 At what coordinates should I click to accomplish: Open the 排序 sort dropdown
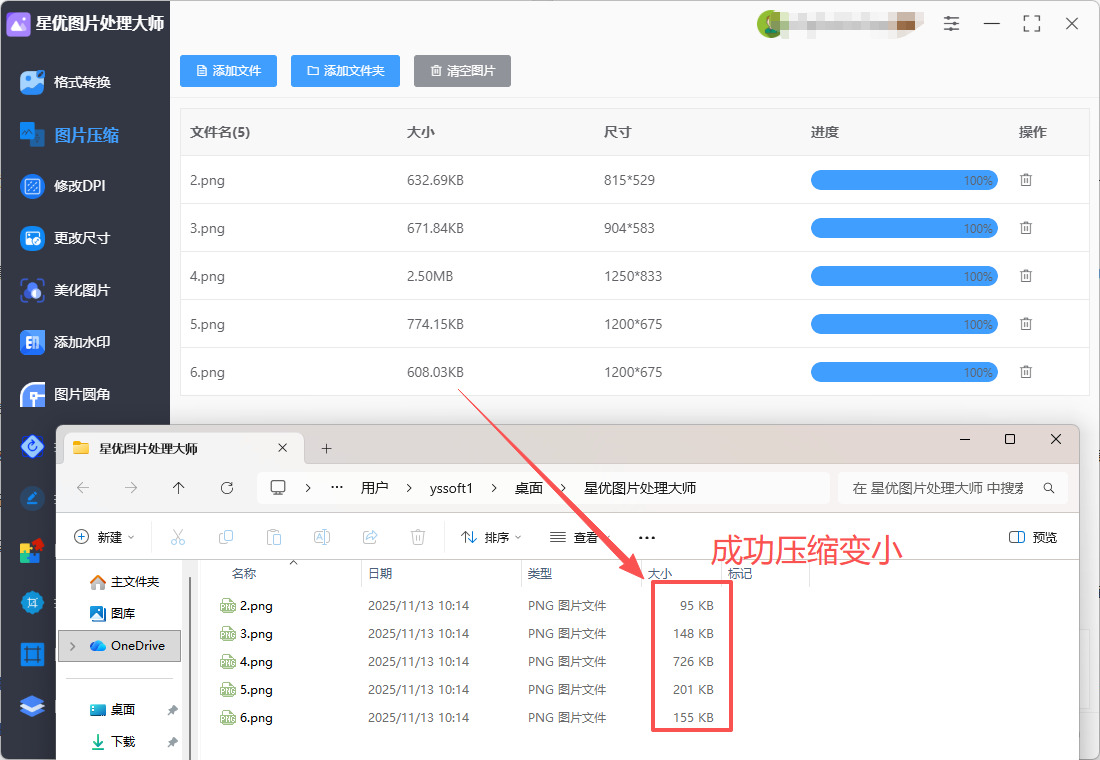[x=491, y=537]
